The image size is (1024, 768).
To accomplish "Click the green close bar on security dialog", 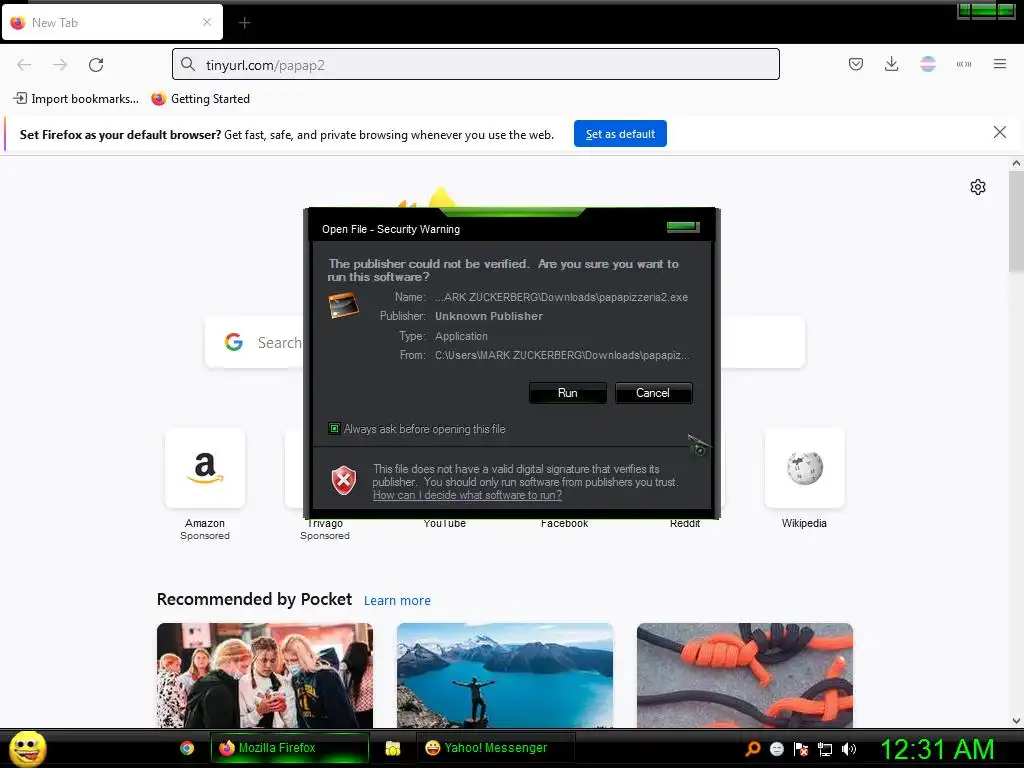I will (x=683, y=227).
